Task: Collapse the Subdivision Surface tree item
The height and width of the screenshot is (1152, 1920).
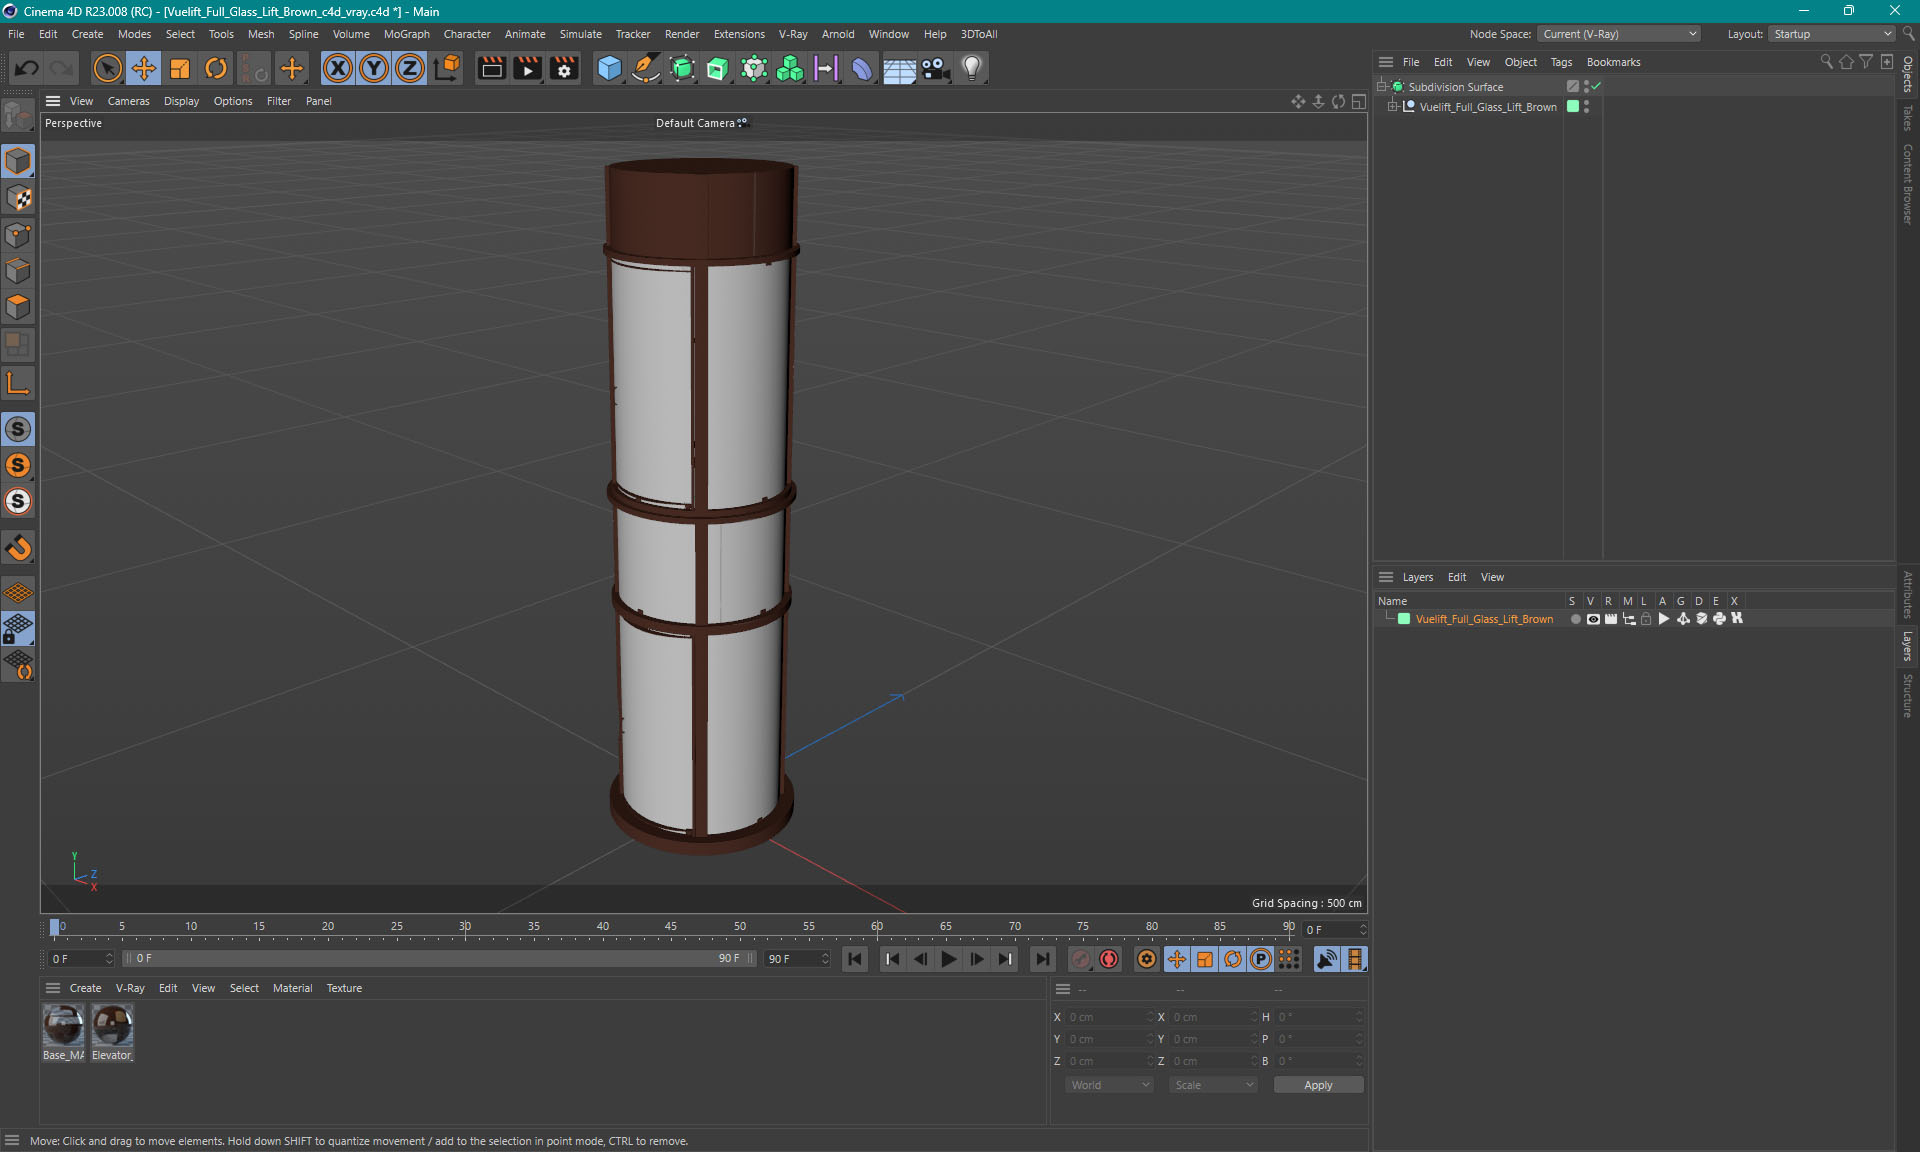Action: coord(1382,87)
